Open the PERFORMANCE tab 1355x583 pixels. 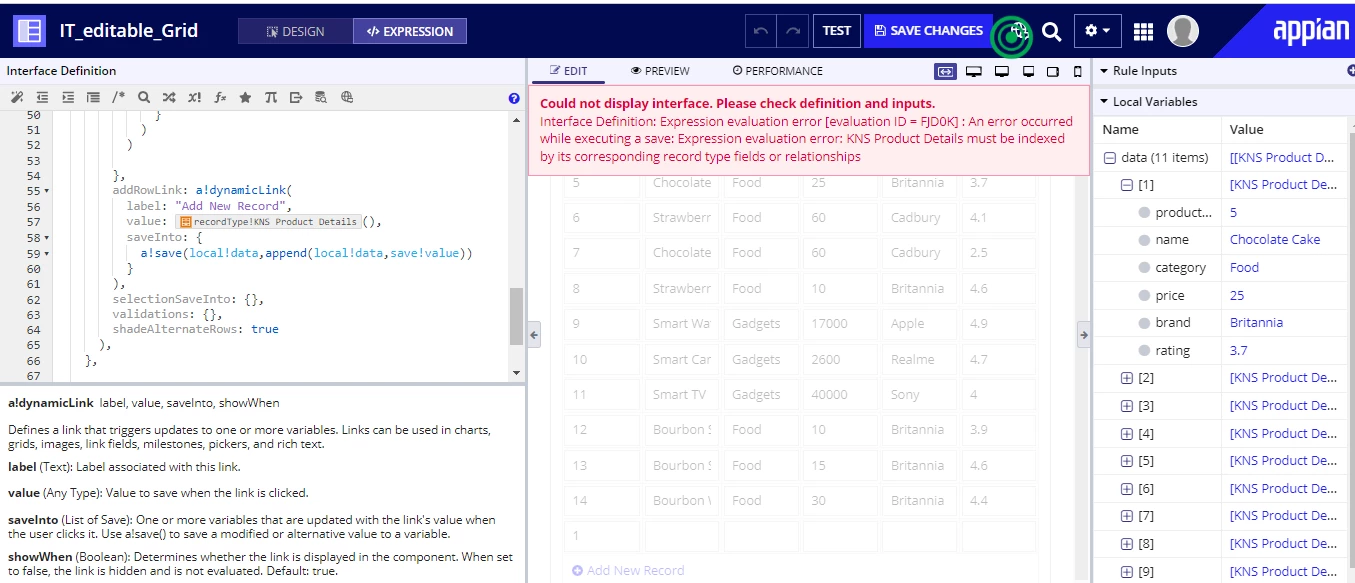click(x=777, y=71)
